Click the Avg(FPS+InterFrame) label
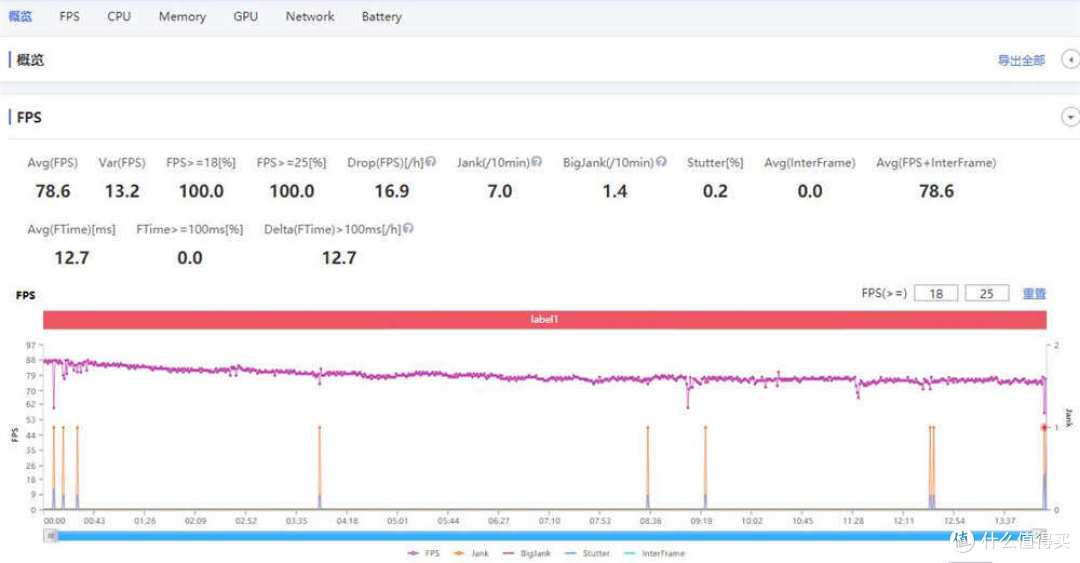The image size is (1080, 563). 936,163
